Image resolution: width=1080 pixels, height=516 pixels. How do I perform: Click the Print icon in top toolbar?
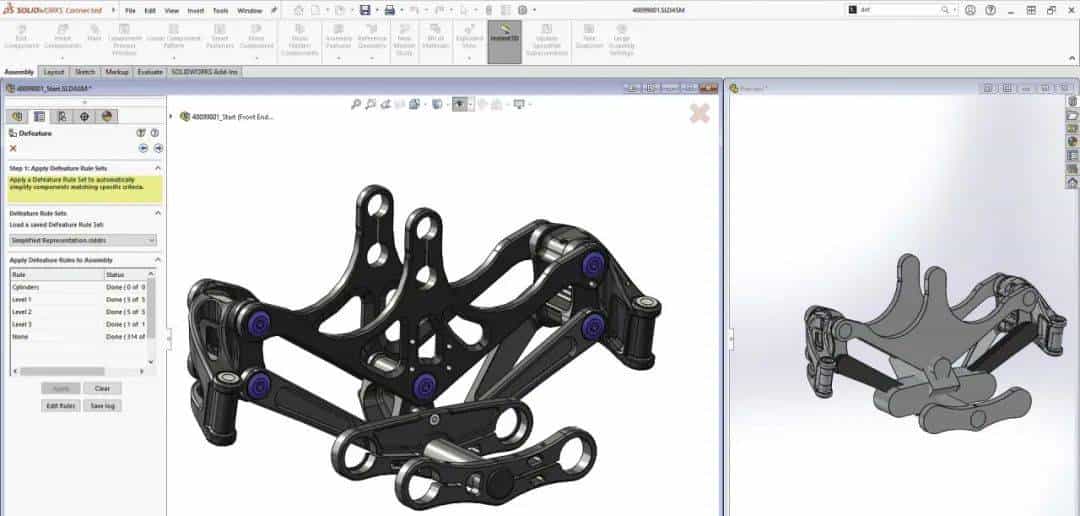389,10
